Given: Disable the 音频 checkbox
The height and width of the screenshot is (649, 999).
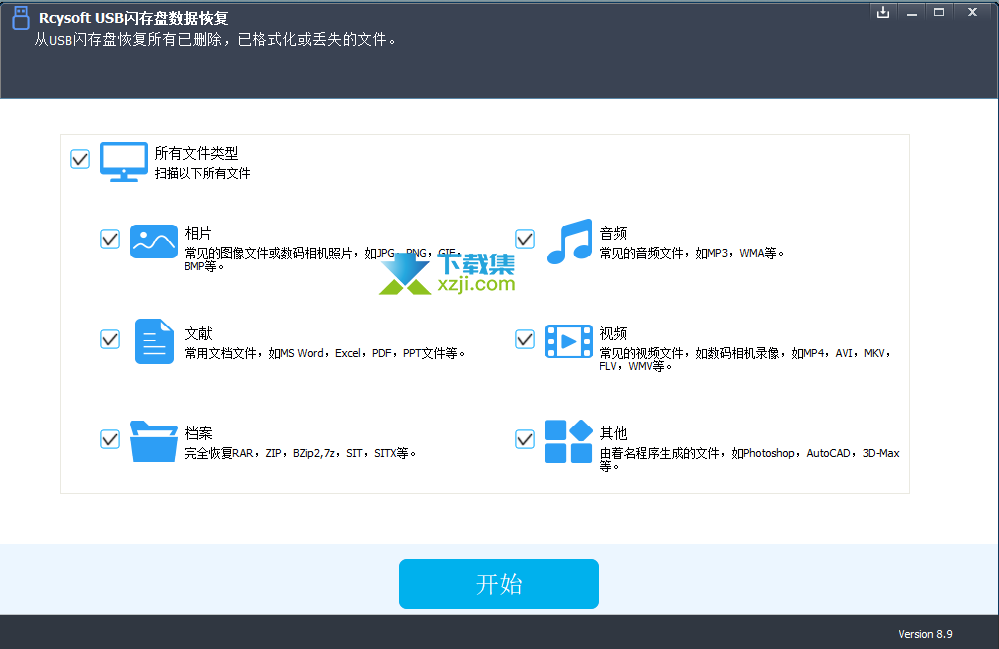Looking at the screenshot, I should 525,239.
